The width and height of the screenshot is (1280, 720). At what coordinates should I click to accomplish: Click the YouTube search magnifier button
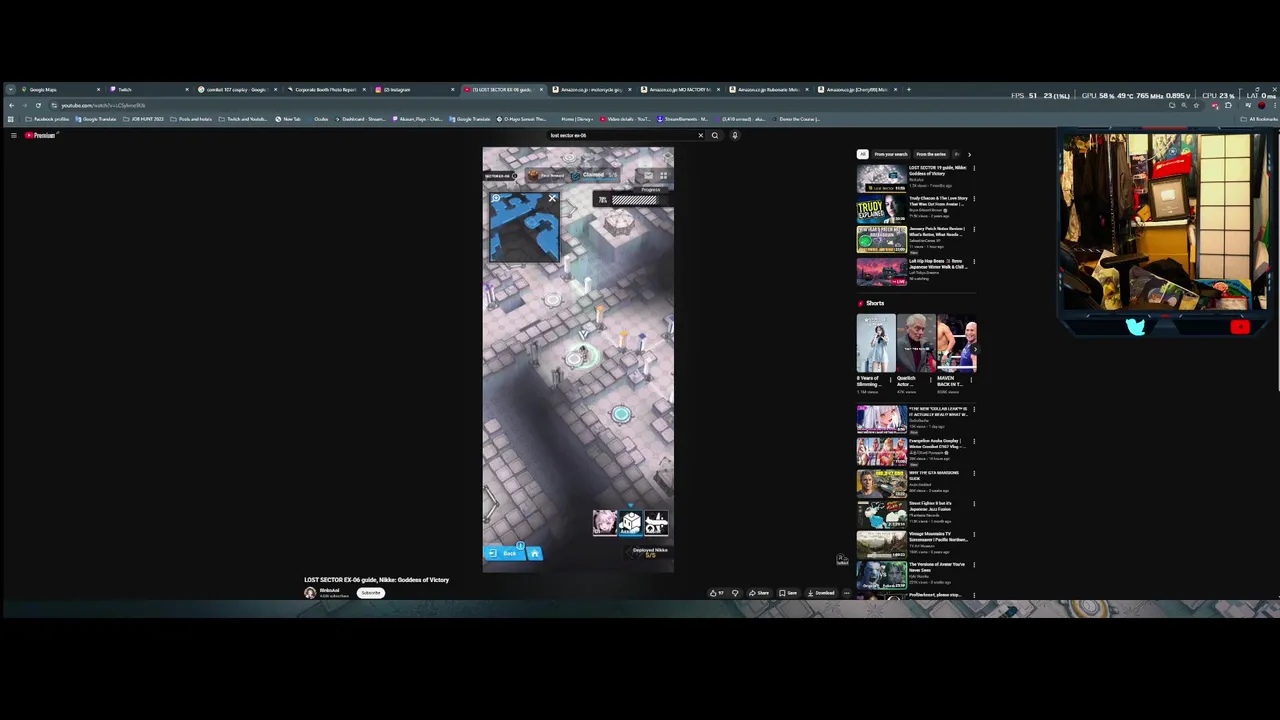[714, 135]
